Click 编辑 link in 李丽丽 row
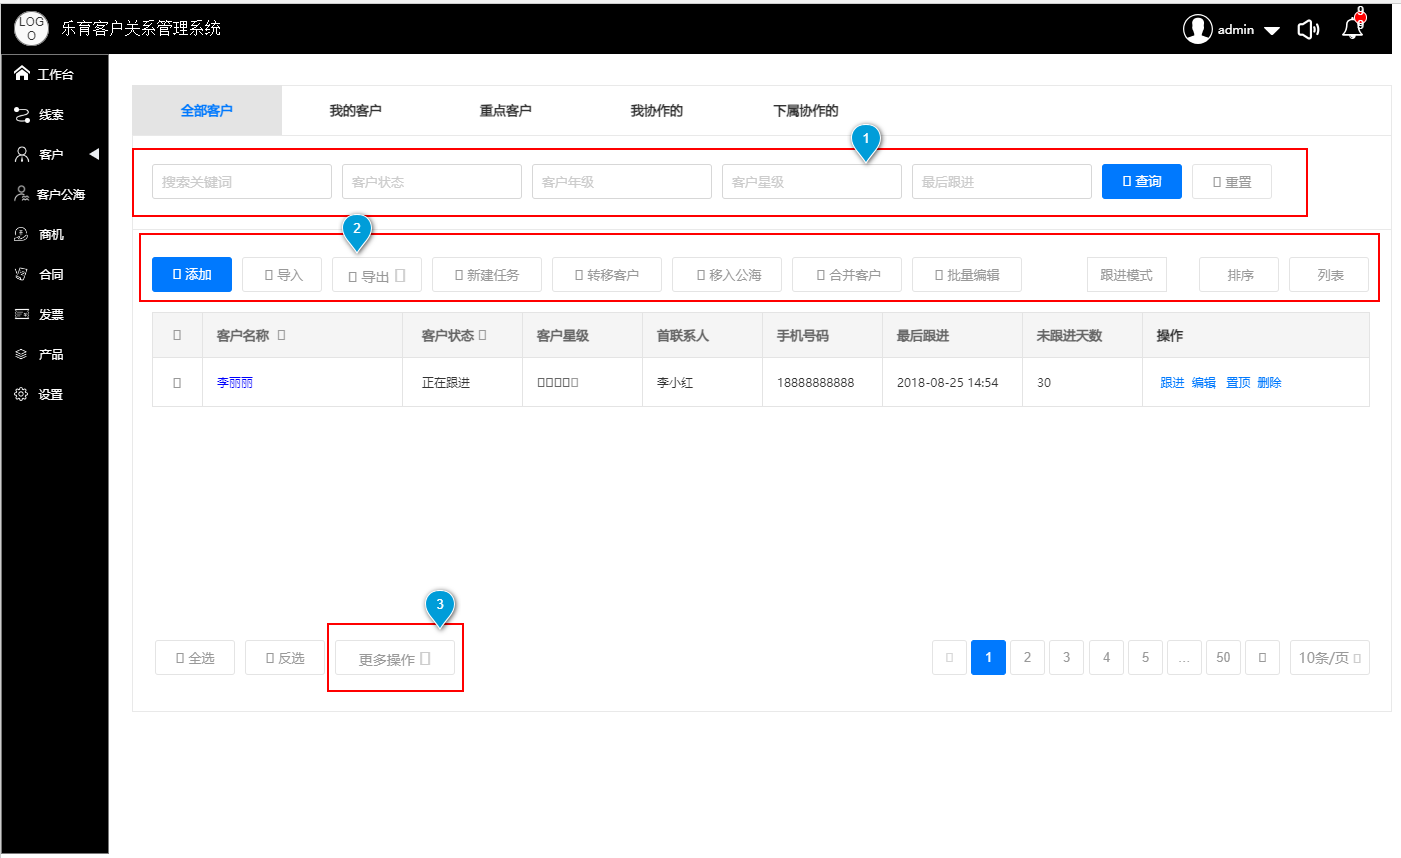1401x858 pixels. 1204,383
